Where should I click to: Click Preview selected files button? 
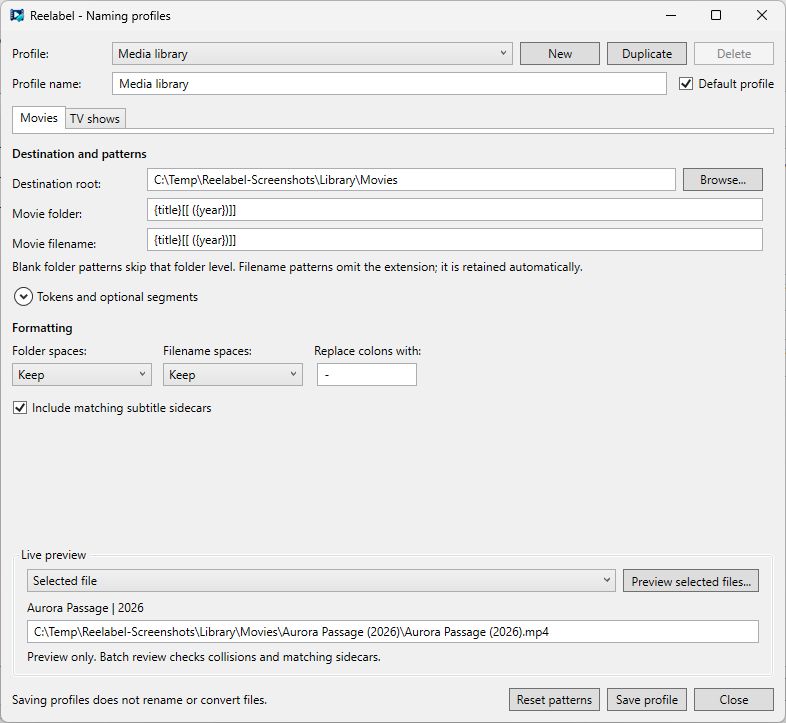pyautogui.click(x=691, y=581)
